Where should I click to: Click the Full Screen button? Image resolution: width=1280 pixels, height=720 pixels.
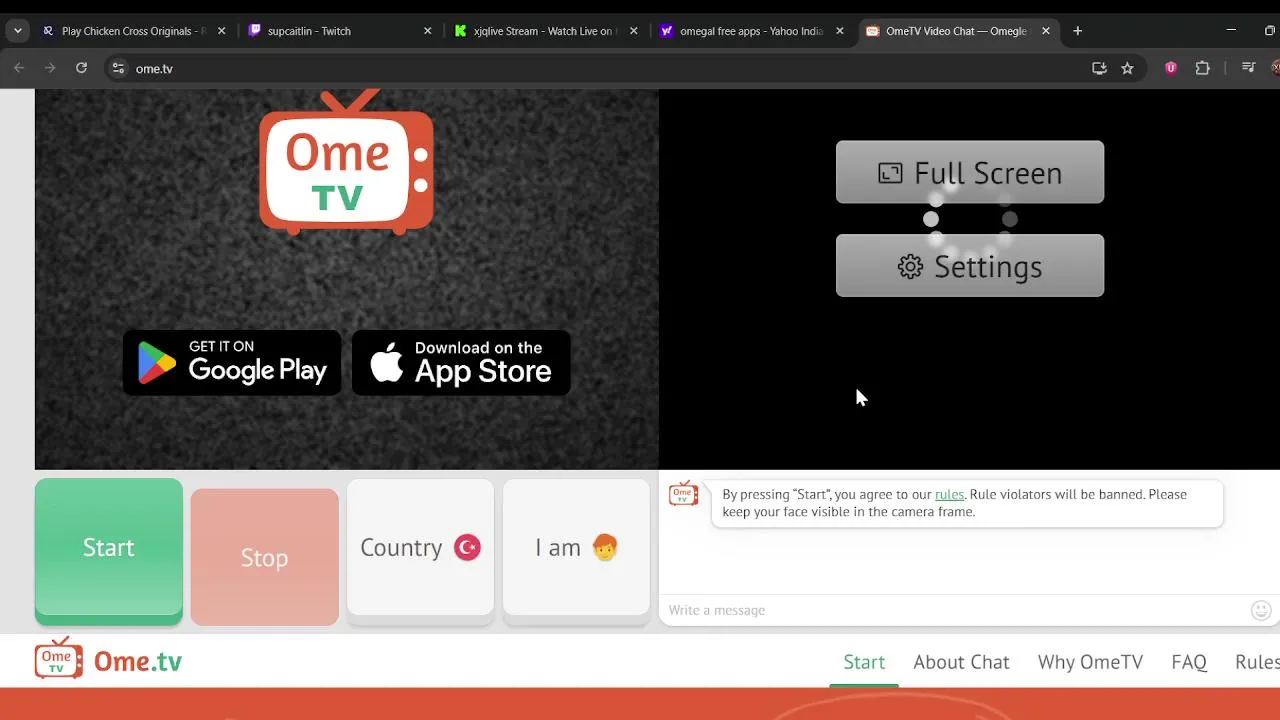pyautogui.click(x=970, y=172)
